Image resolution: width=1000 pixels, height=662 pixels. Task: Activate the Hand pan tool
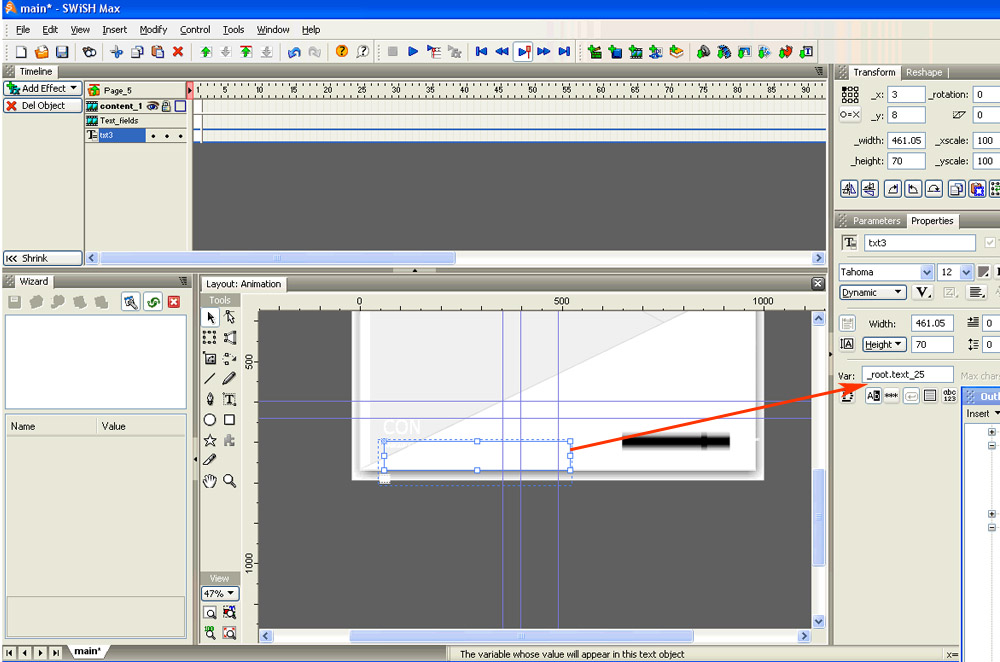tap(210, 481)
